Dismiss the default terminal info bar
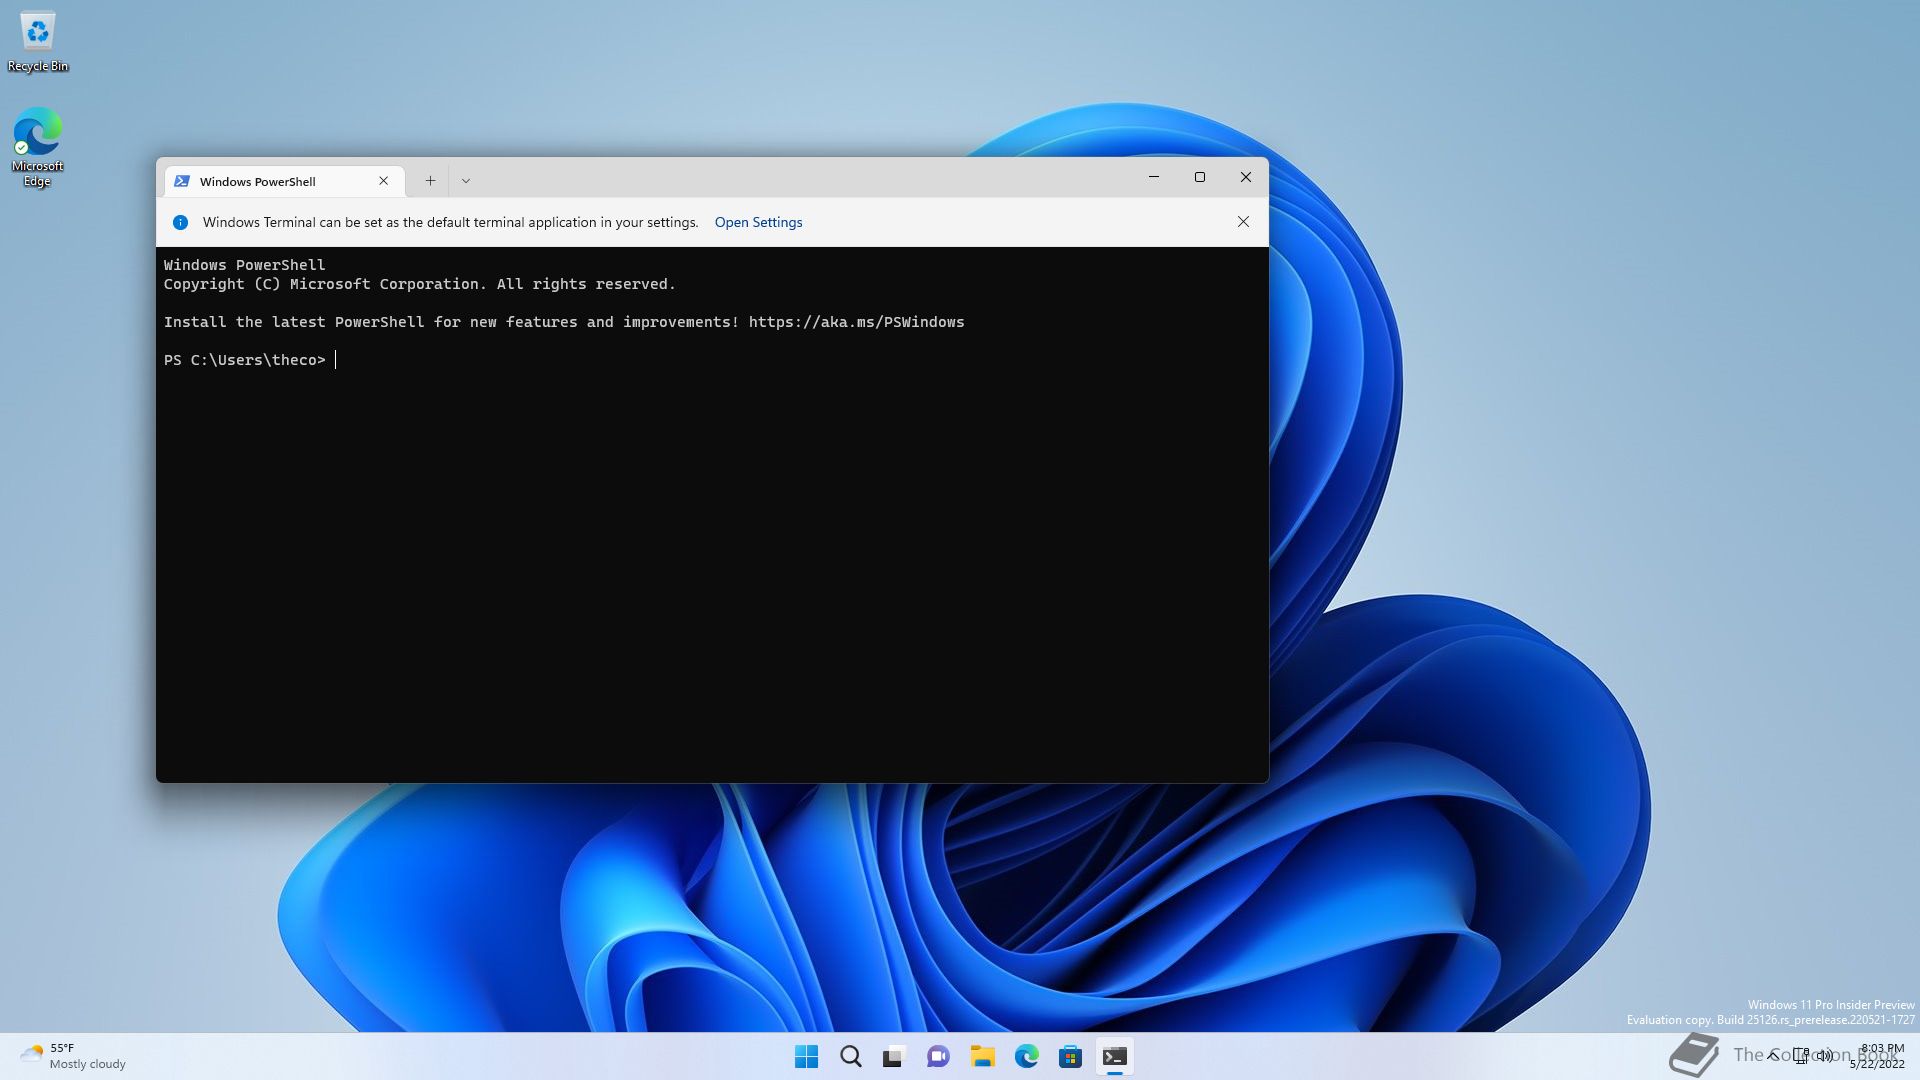1920x1080 pixels. pos(1243,222)
